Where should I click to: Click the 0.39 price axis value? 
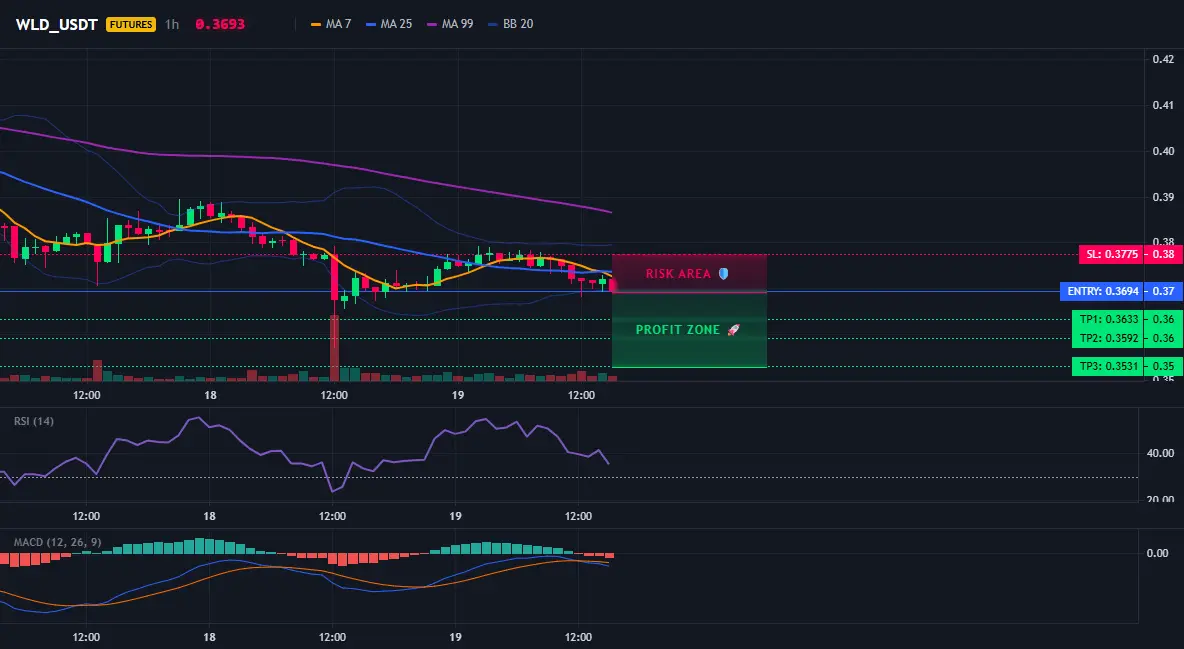(x=1163, y=196)
